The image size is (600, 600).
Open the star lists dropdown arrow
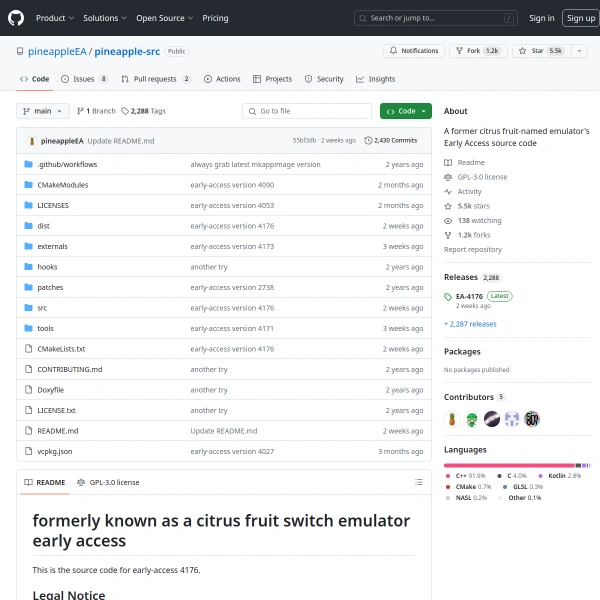579,51
